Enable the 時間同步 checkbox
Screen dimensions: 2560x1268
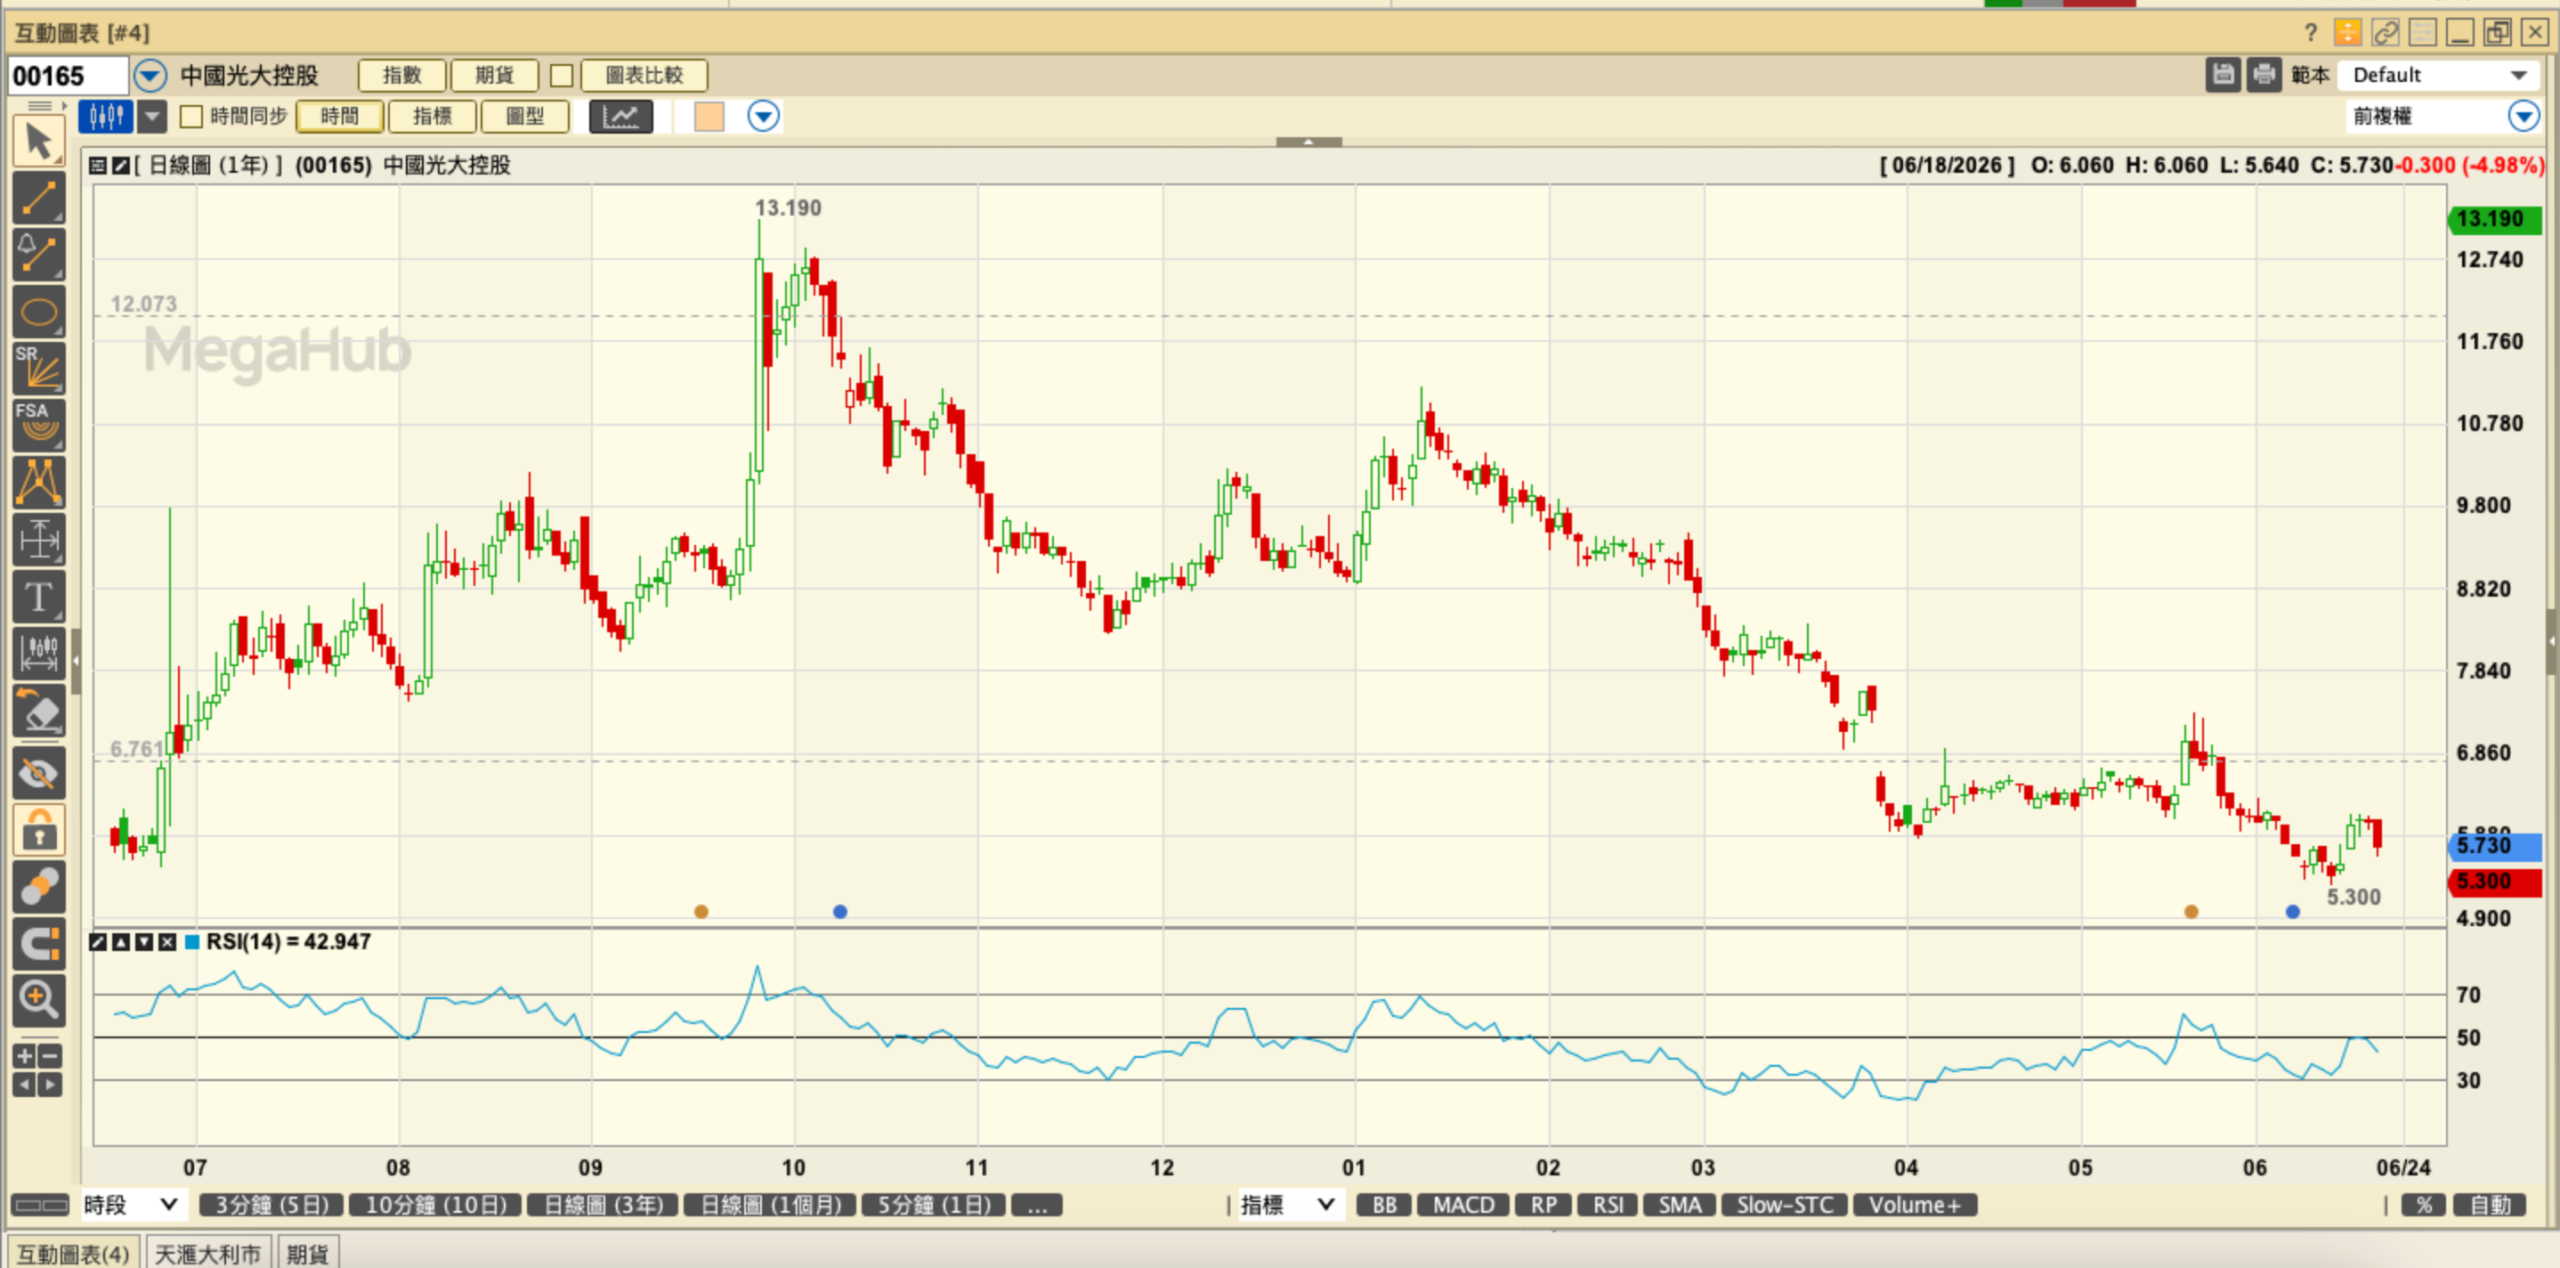coord(192,117)
